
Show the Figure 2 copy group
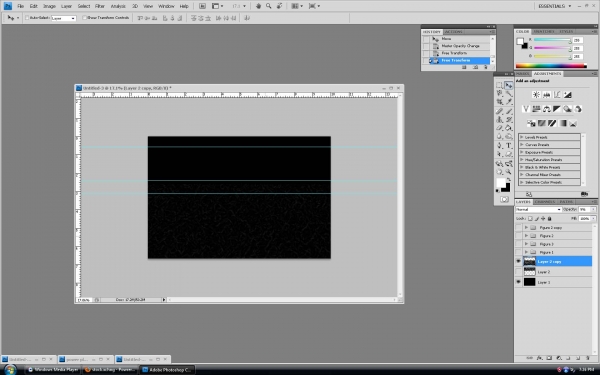point(518,228)
